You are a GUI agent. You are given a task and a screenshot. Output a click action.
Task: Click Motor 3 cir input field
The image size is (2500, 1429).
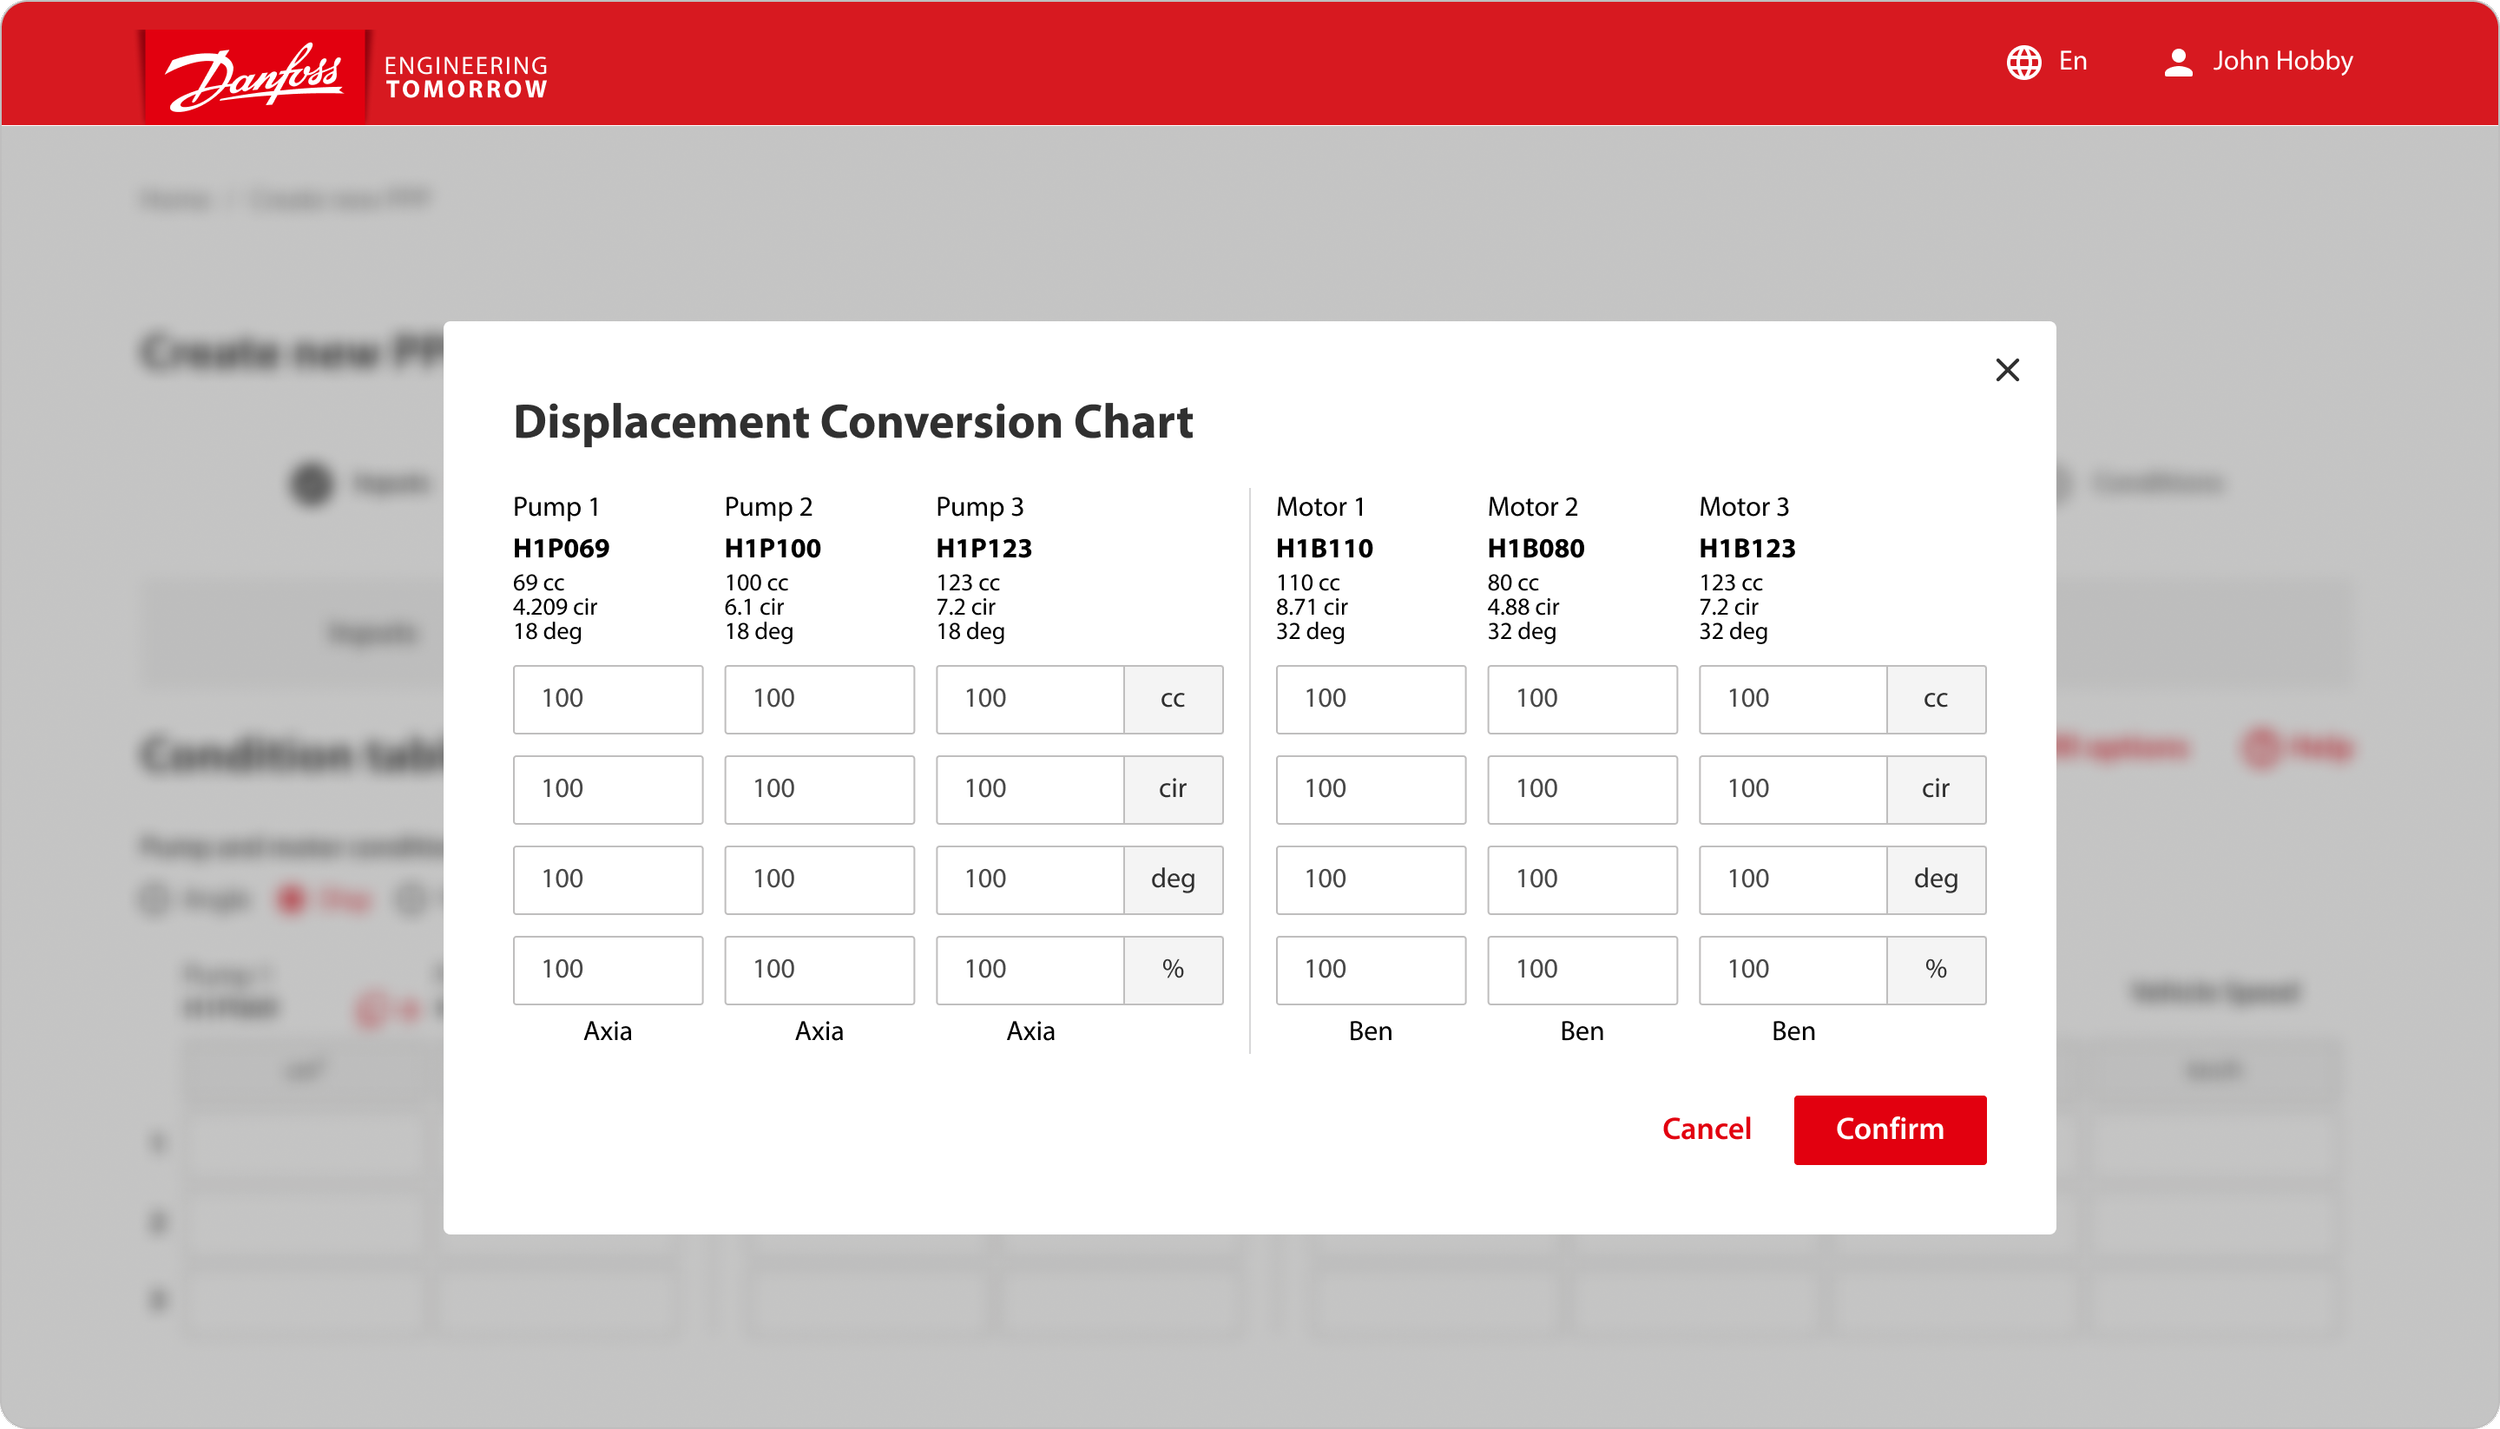[1792, 789]
